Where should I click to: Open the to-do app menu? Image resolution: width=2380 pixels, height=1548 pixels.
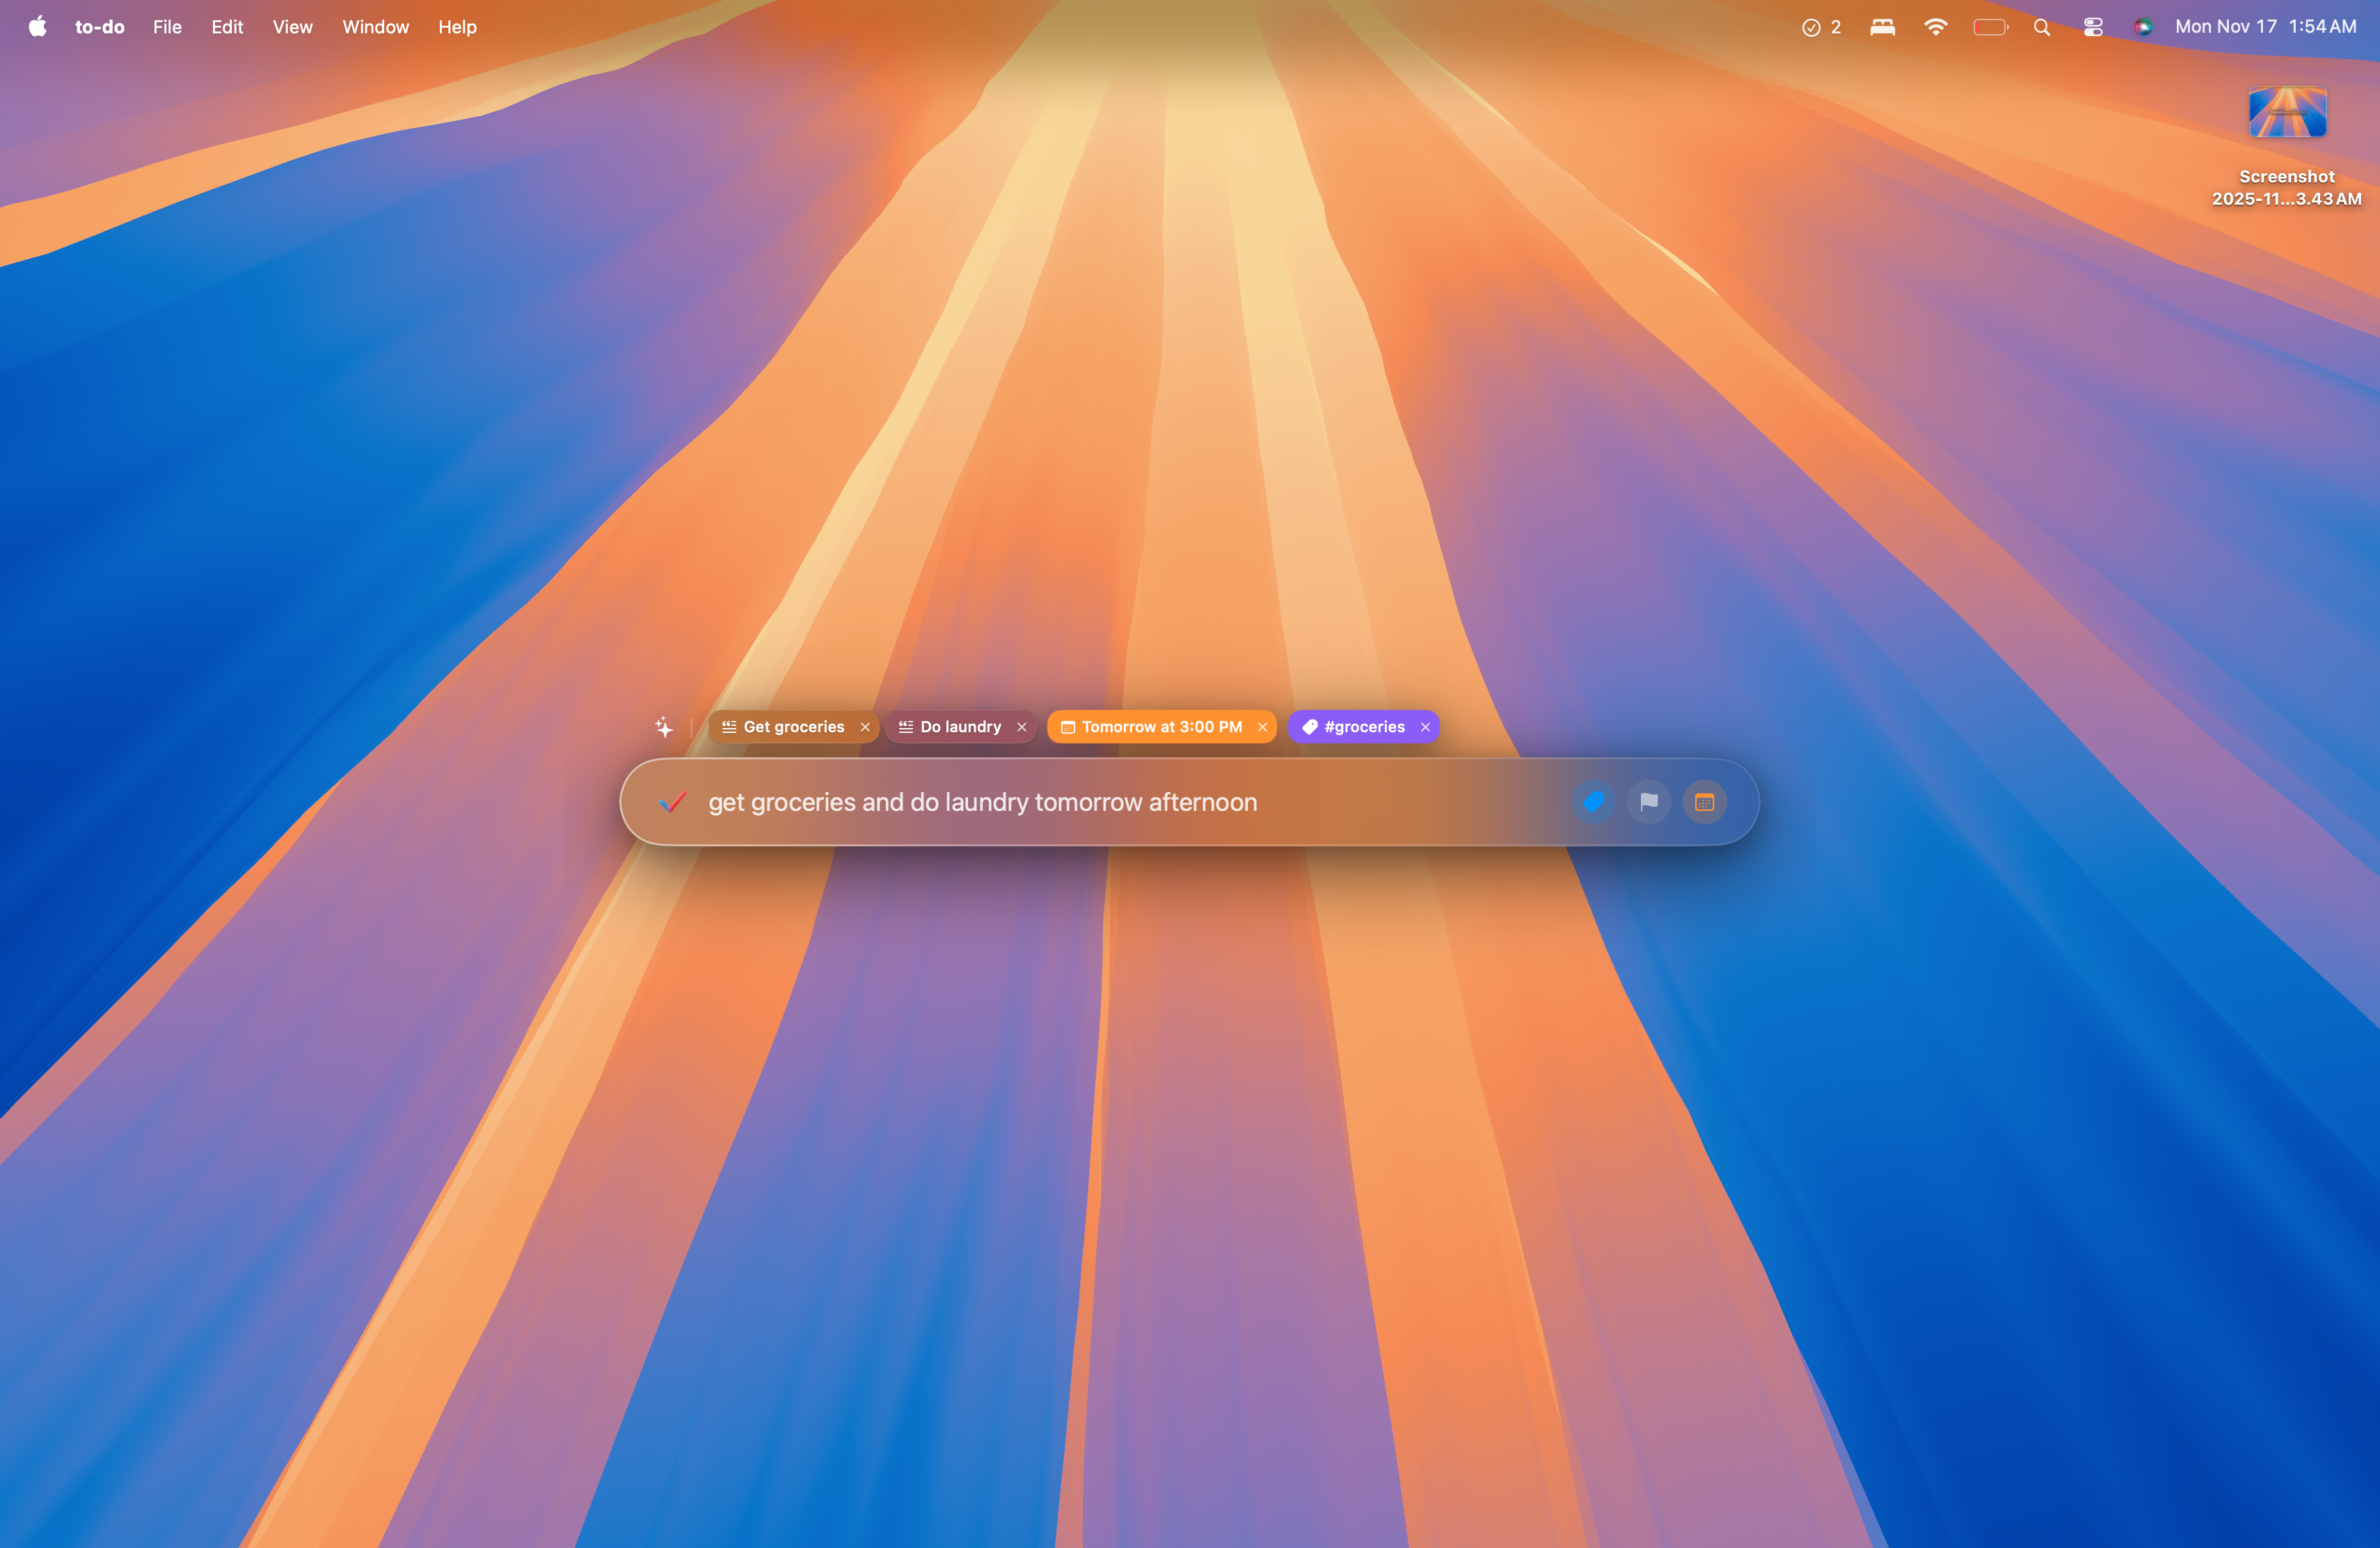(x=100, y=27)
